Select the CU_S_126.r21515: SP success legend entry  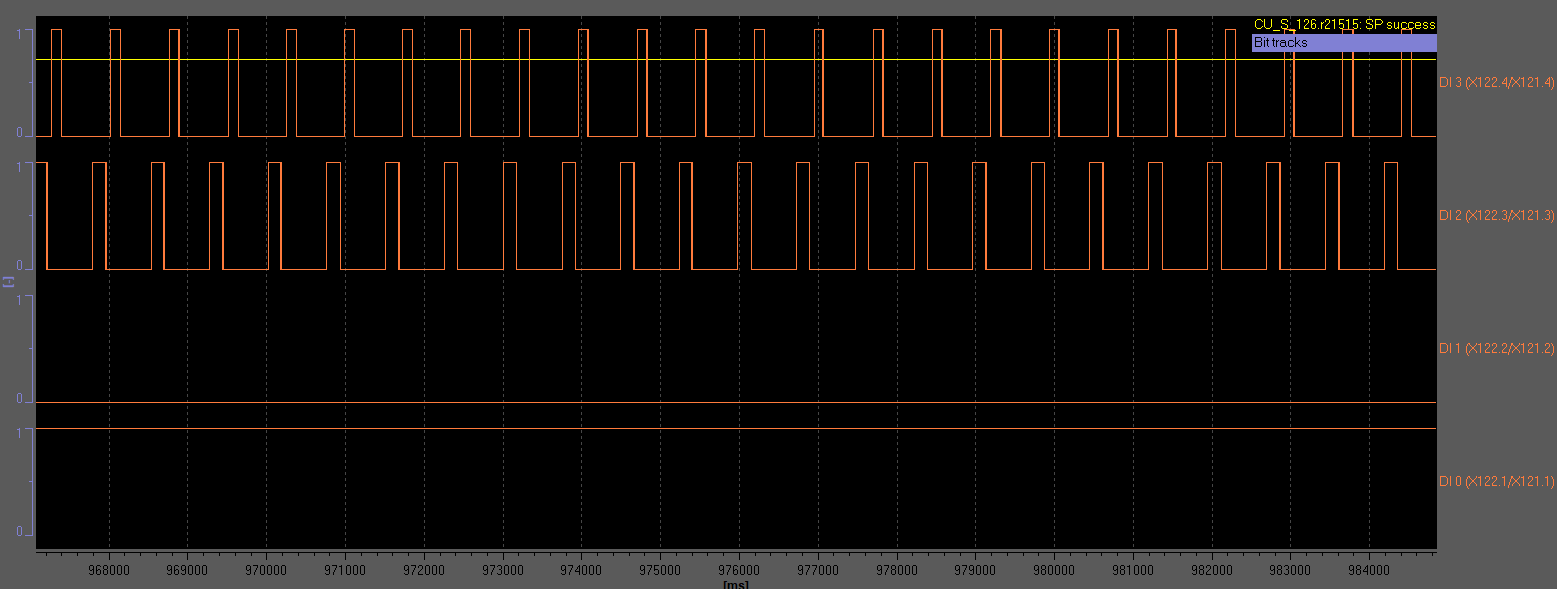(x=1343, y=24)
